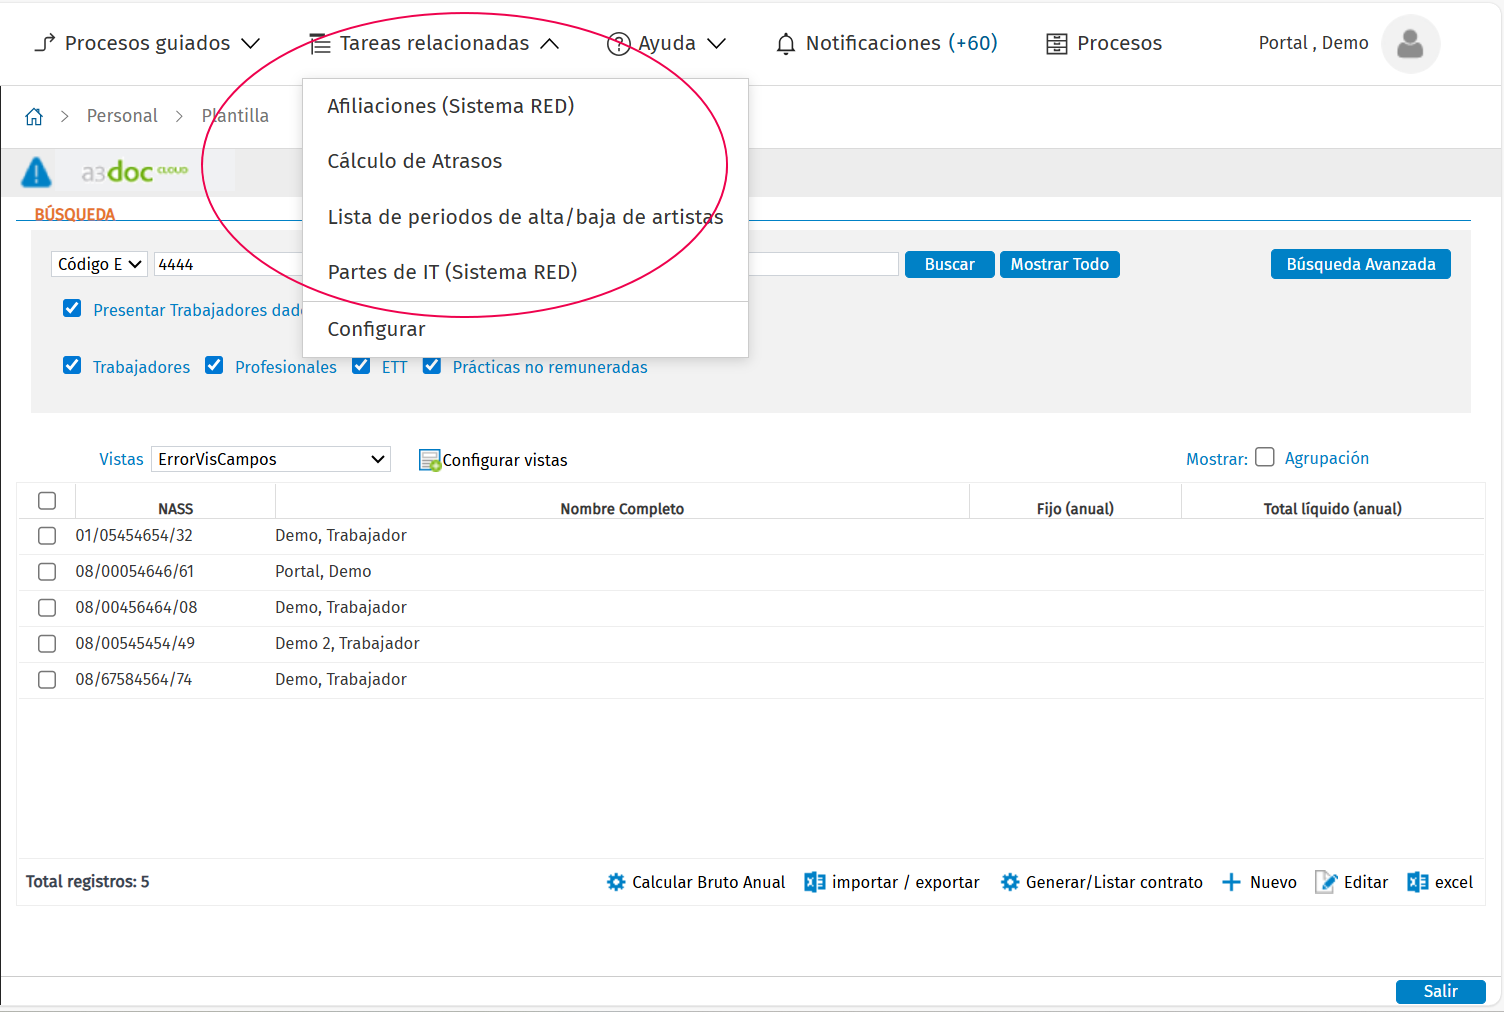Select Afiliaciones (Sistema RED) menu entry
This screenshot has height=1012, width=1504.
[450, 106]
